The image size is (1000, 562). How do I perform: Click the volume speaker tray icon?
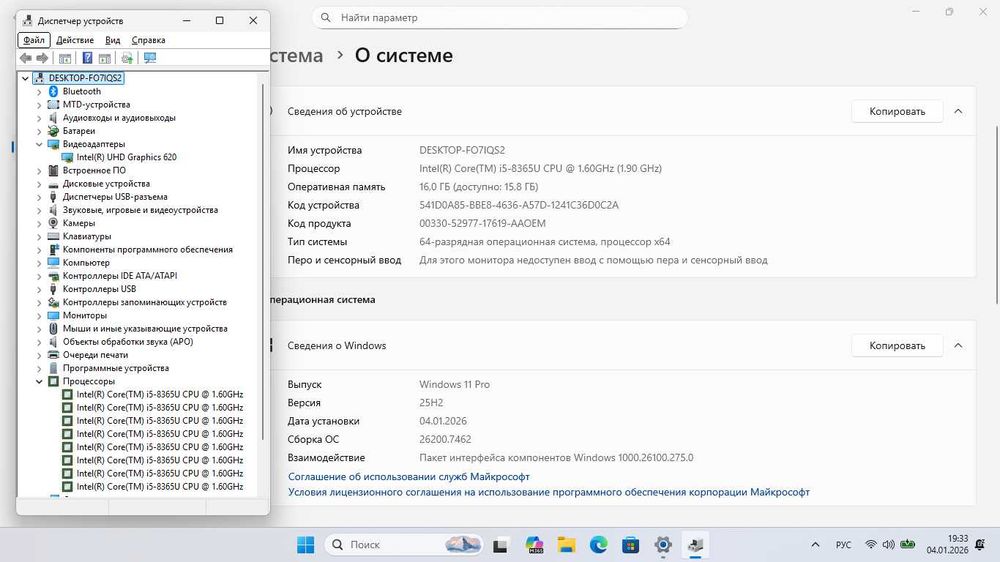[888, 545]
